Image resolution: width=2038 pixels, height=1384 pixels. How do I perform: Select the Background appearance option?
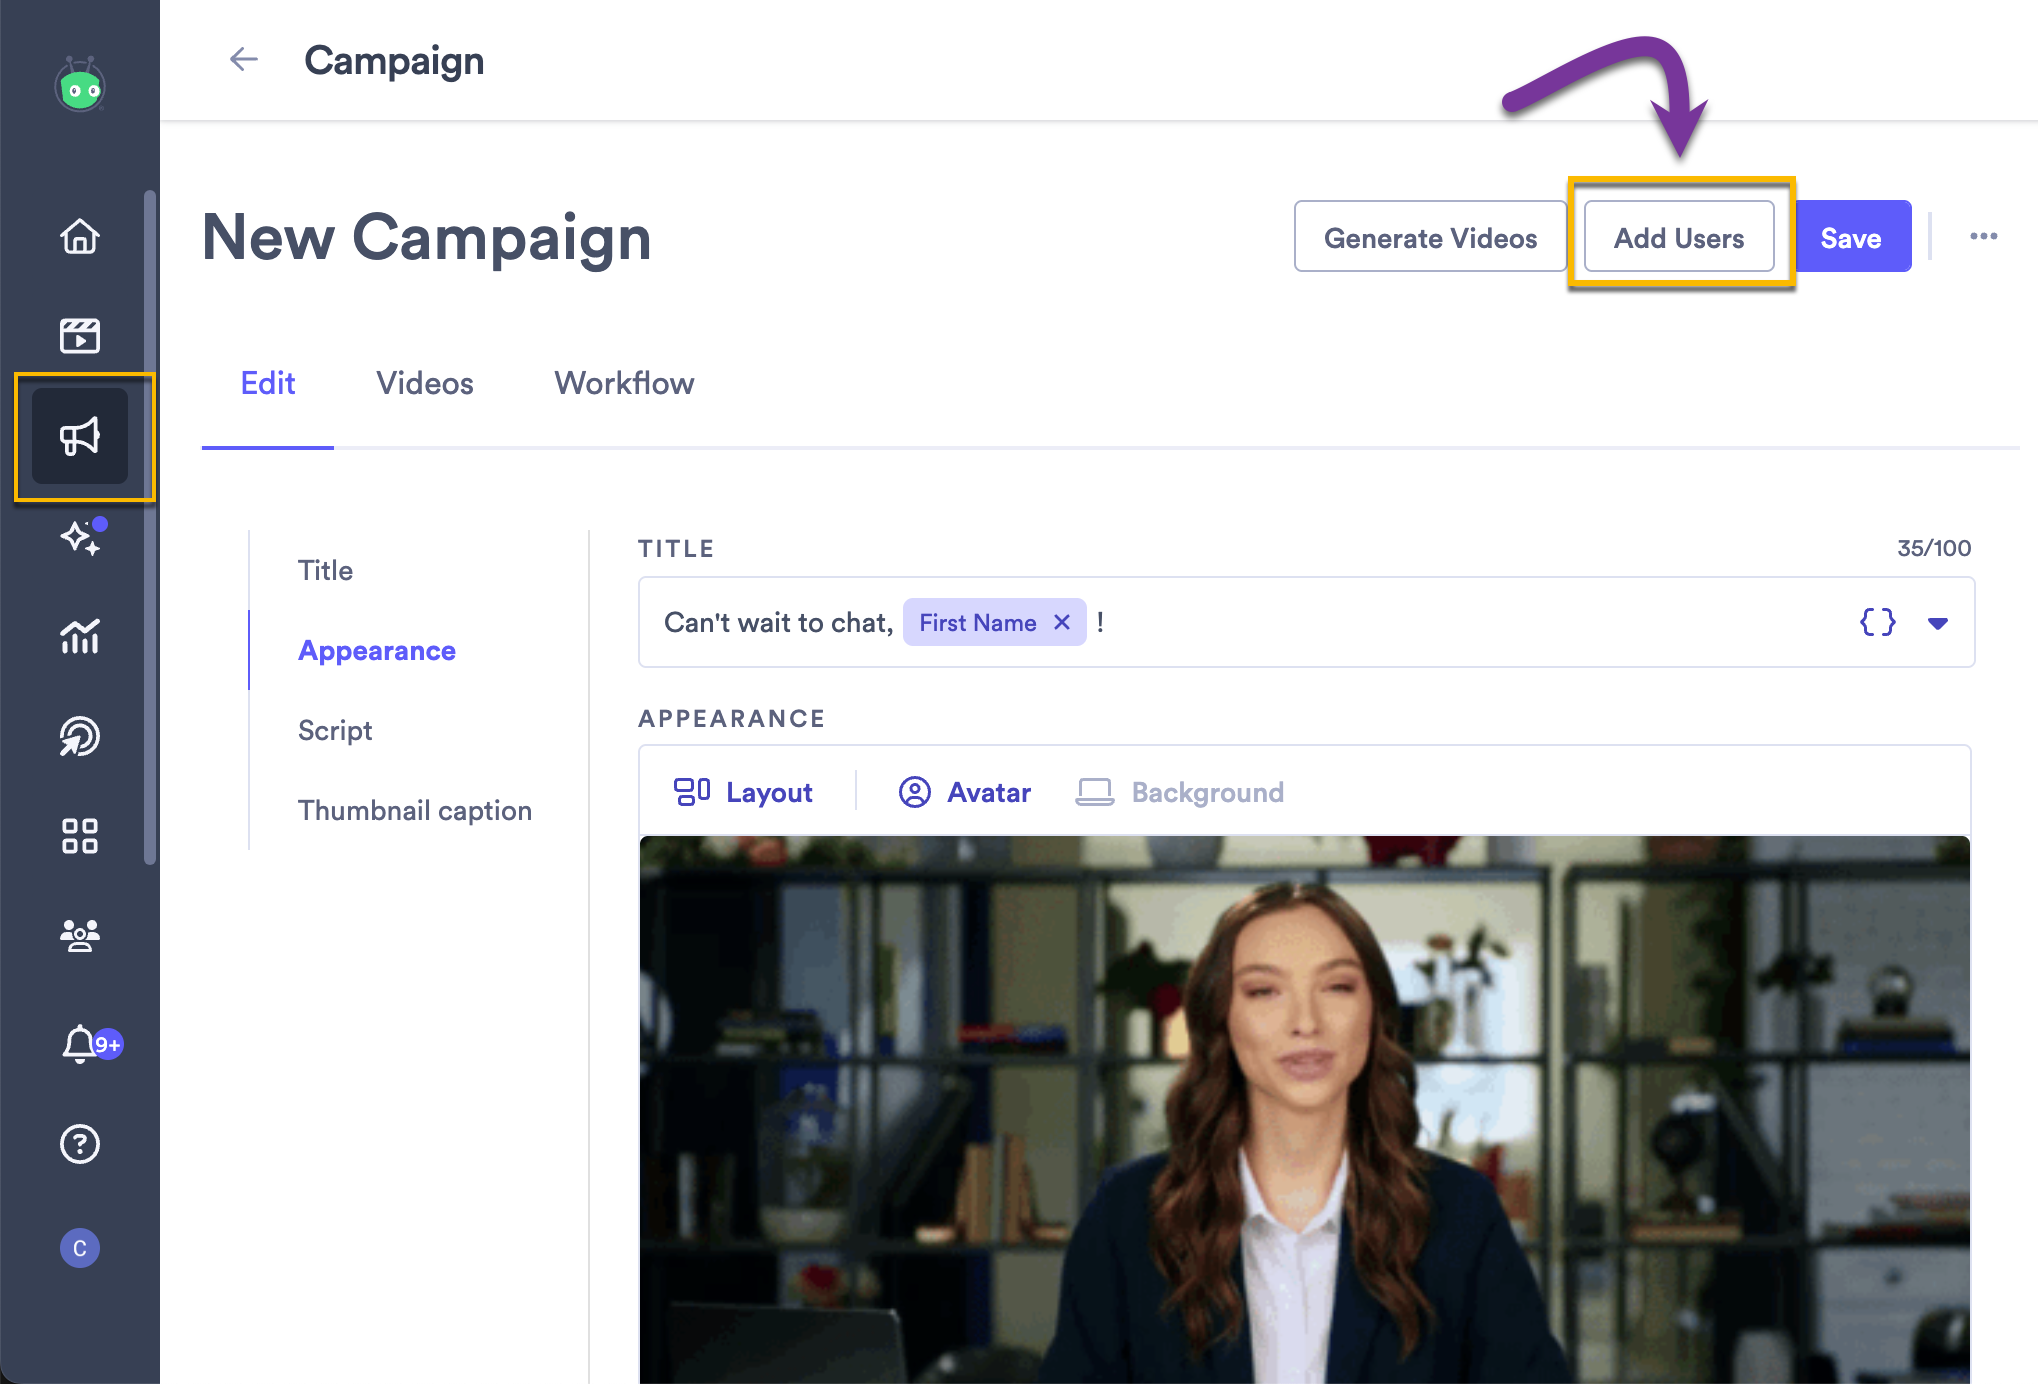coord(1180,791)
